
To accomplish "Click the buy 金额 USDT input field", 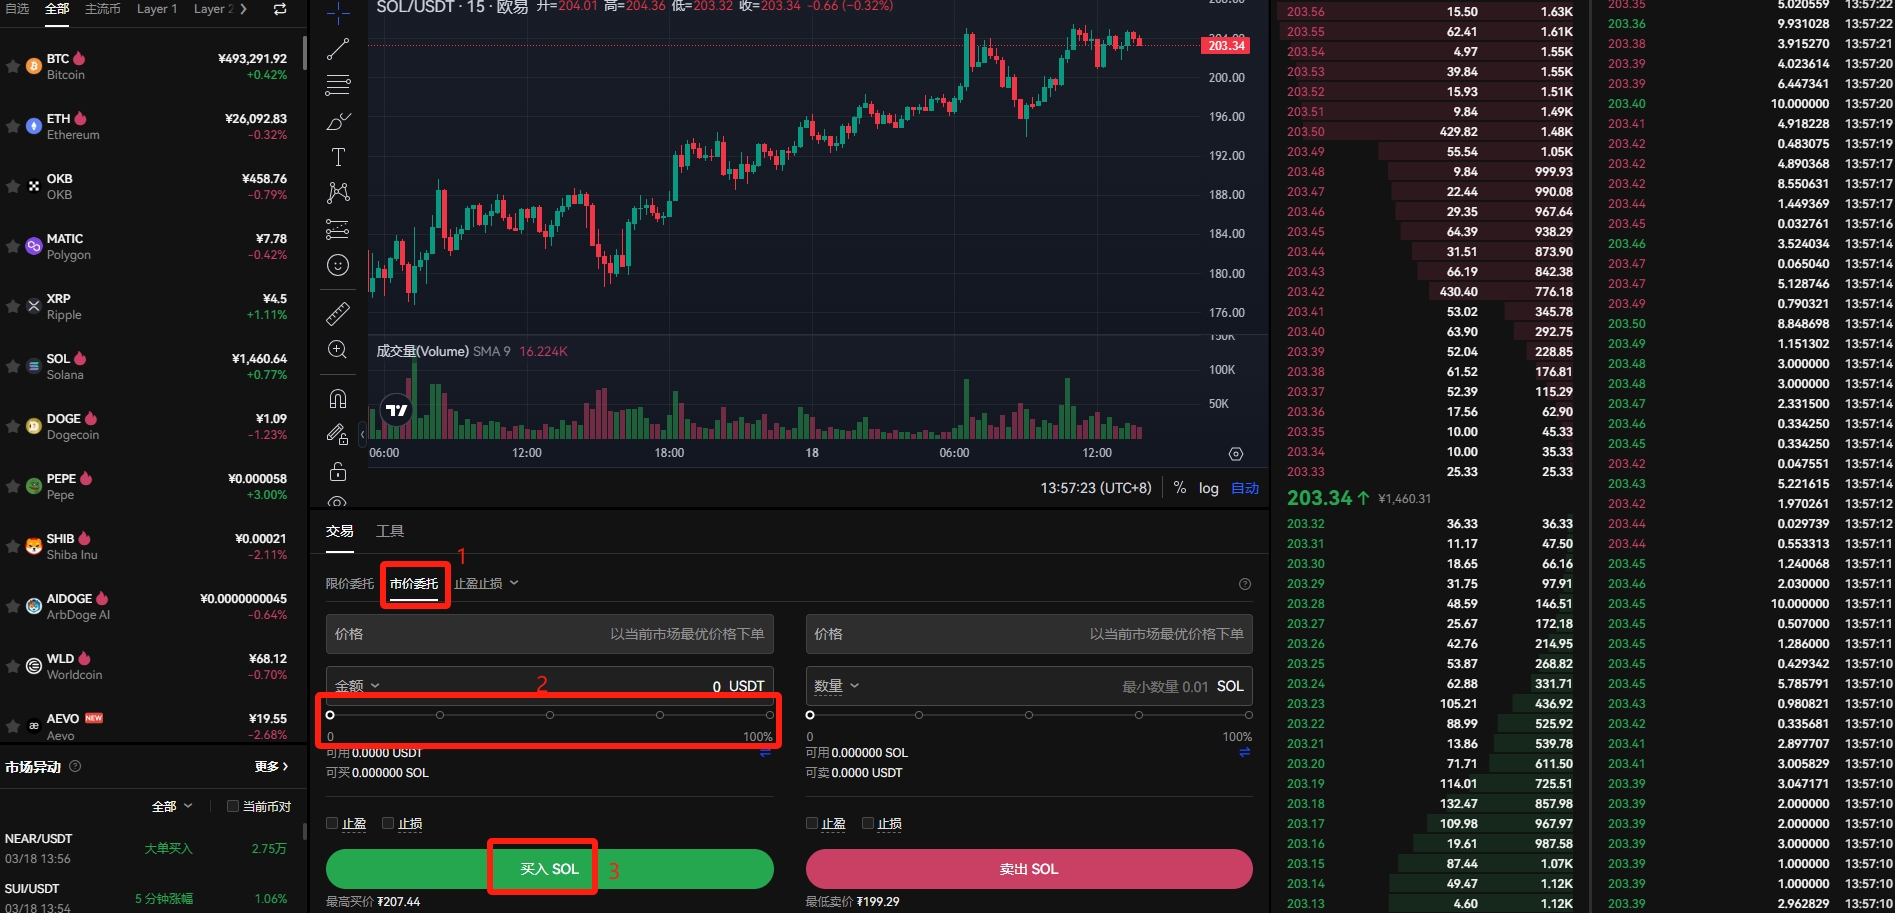I will (x=550, y=686).
